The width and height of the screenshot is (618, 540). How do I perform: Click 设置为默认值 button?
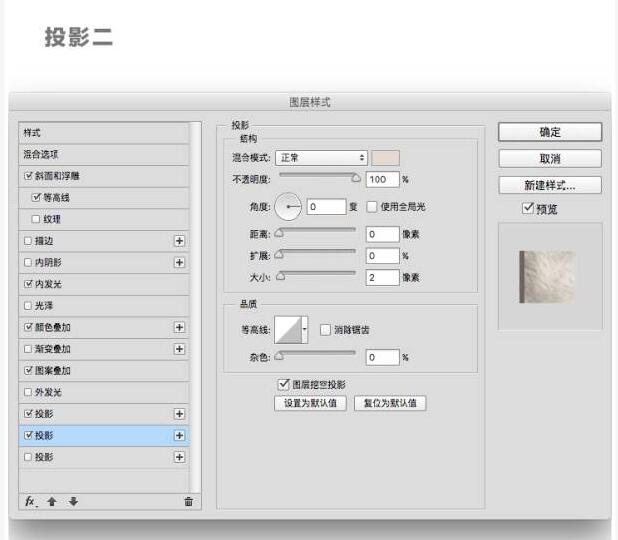click(310, 403)
